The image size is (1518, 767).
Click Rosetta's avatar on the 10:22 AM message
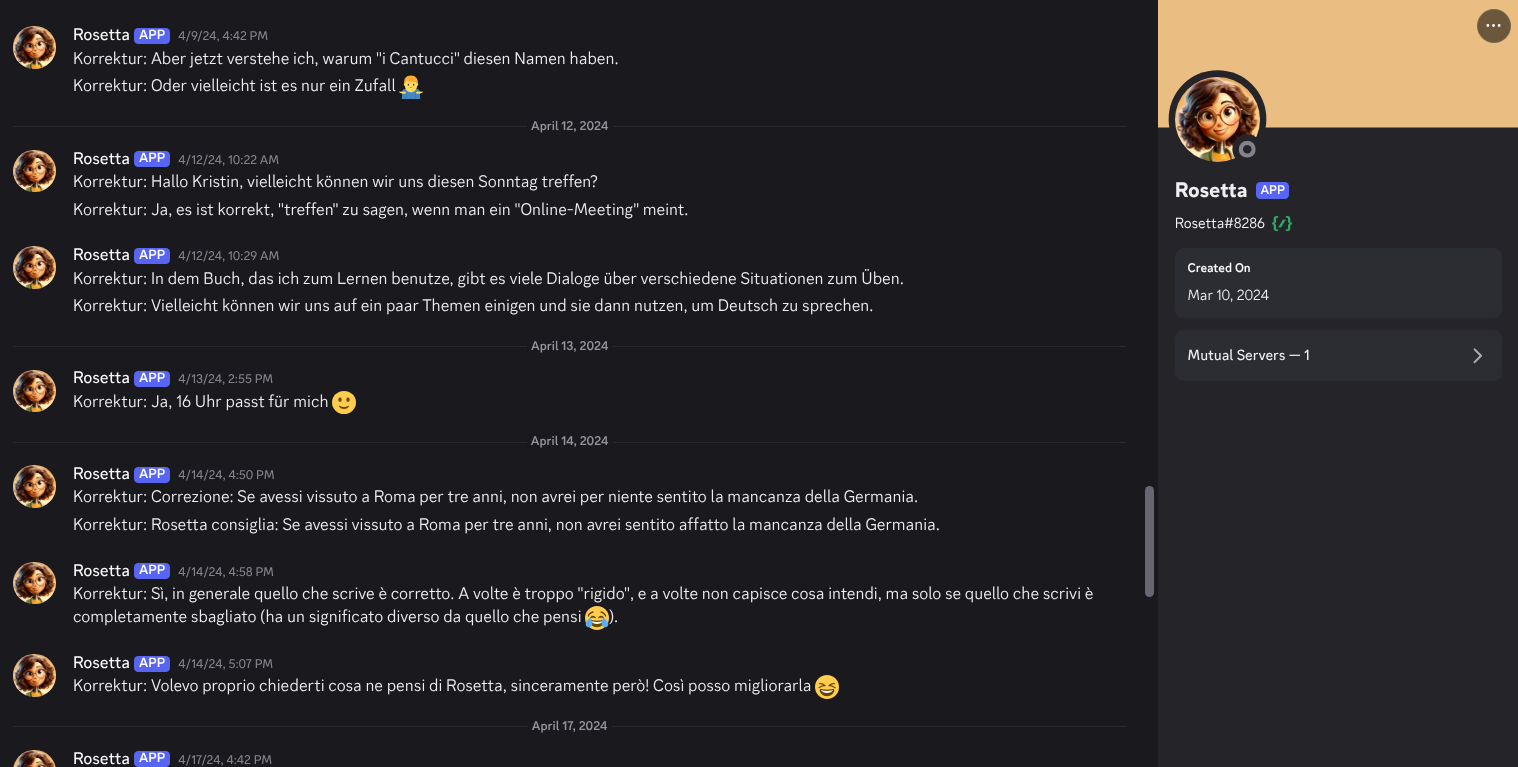(34, 171)
